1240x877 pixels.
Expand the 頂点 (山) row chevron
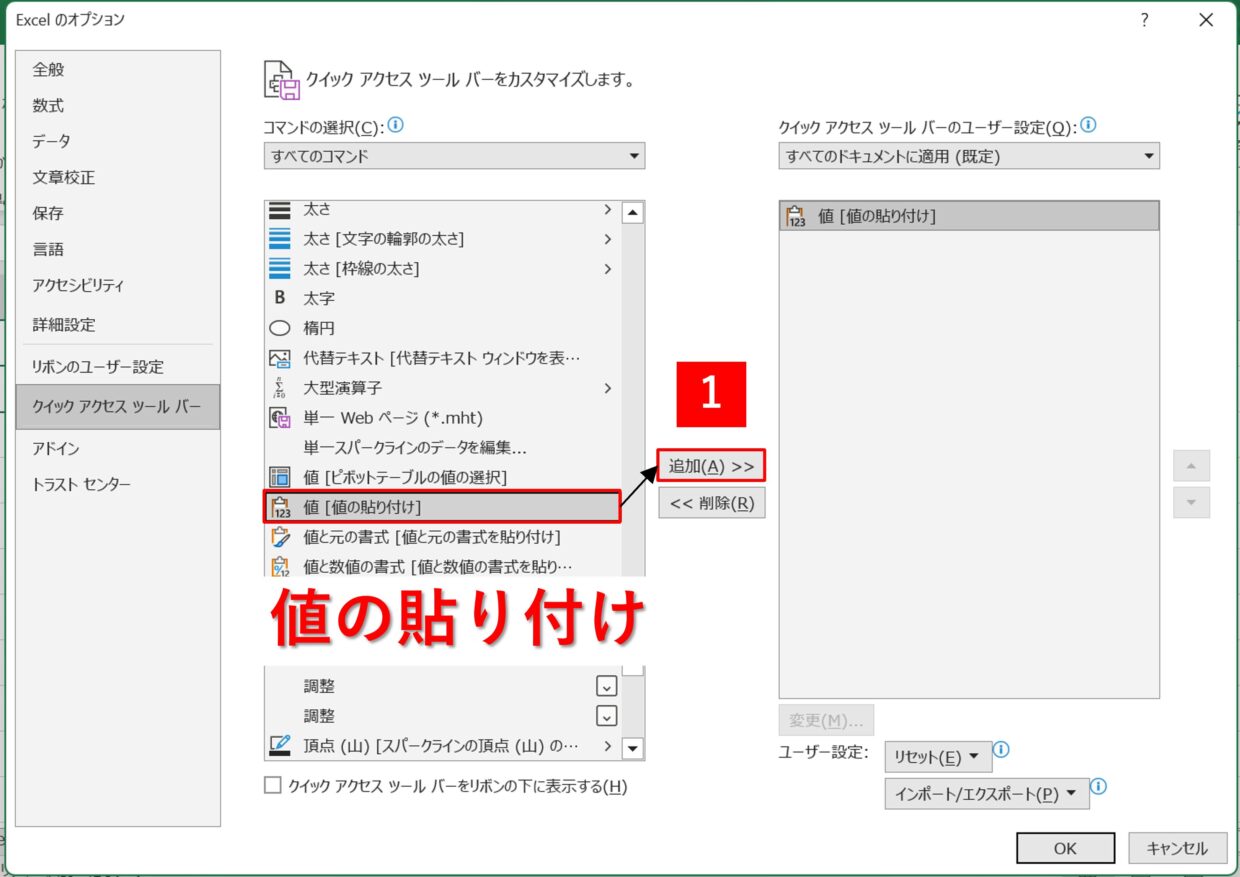pyautogui.click(x=608, y=746)
